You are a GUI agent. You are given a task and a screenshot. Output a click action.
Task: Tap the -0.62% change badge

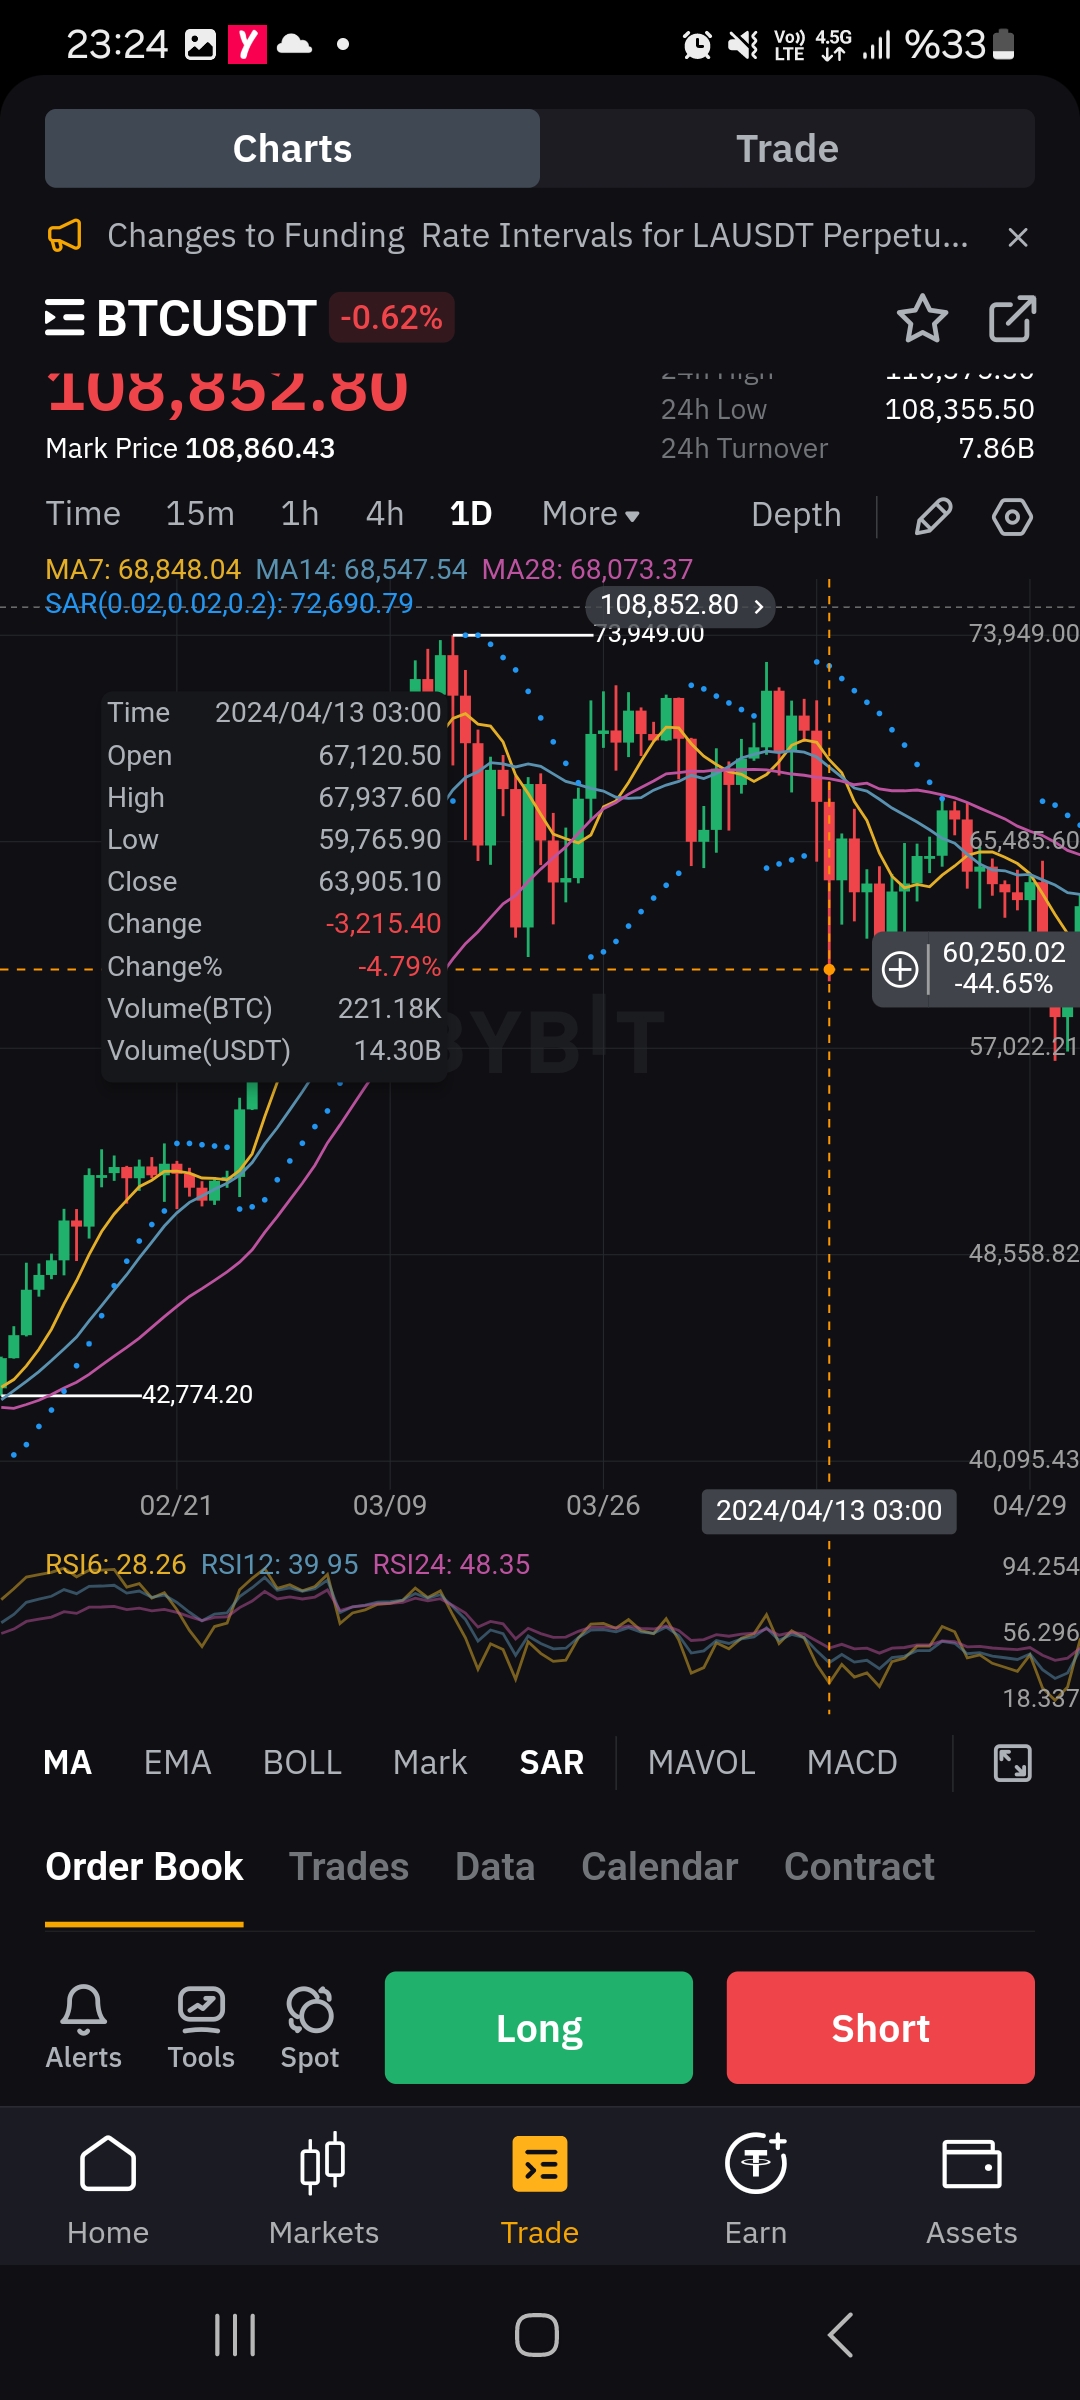[x=391, y=318]
